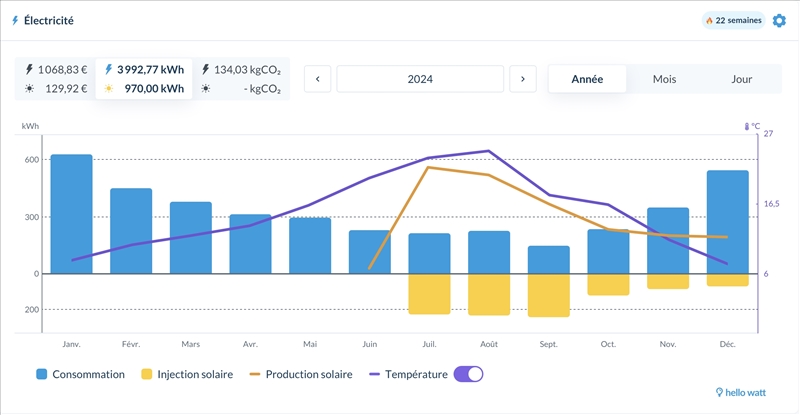Select the 3 992,77 kWh metric card
The image size is (800, 415).
point(144,79)
